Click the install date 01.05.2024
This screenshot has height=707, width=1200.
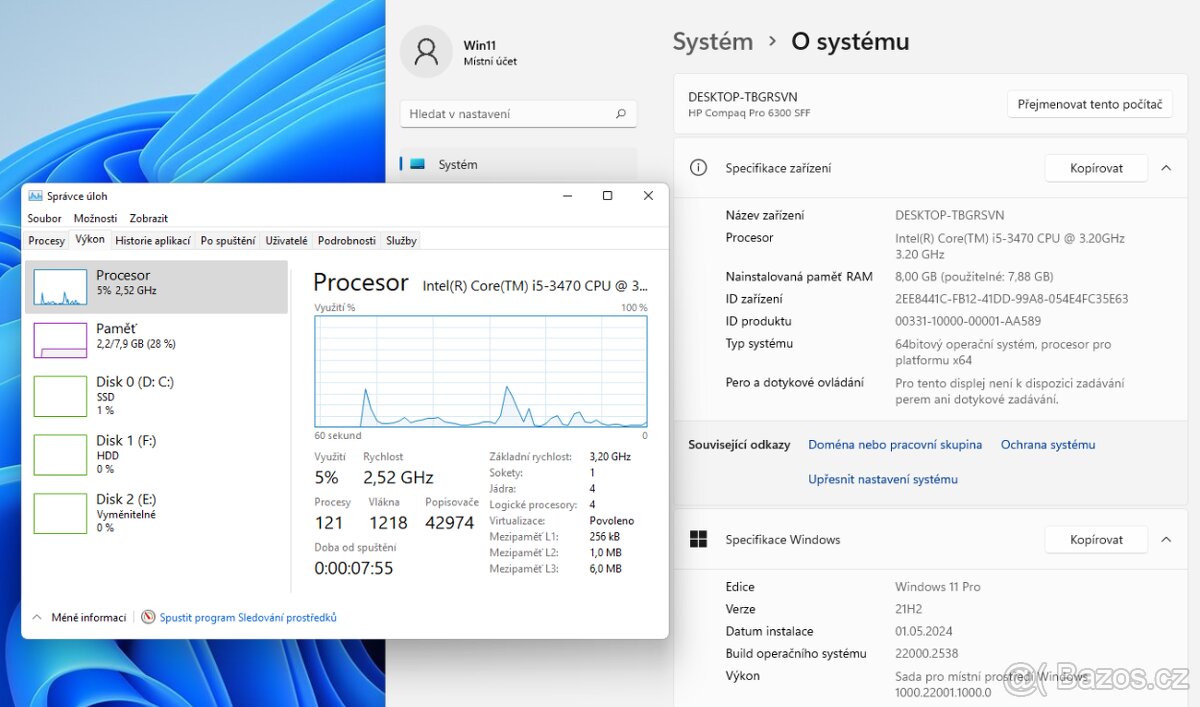926,631
